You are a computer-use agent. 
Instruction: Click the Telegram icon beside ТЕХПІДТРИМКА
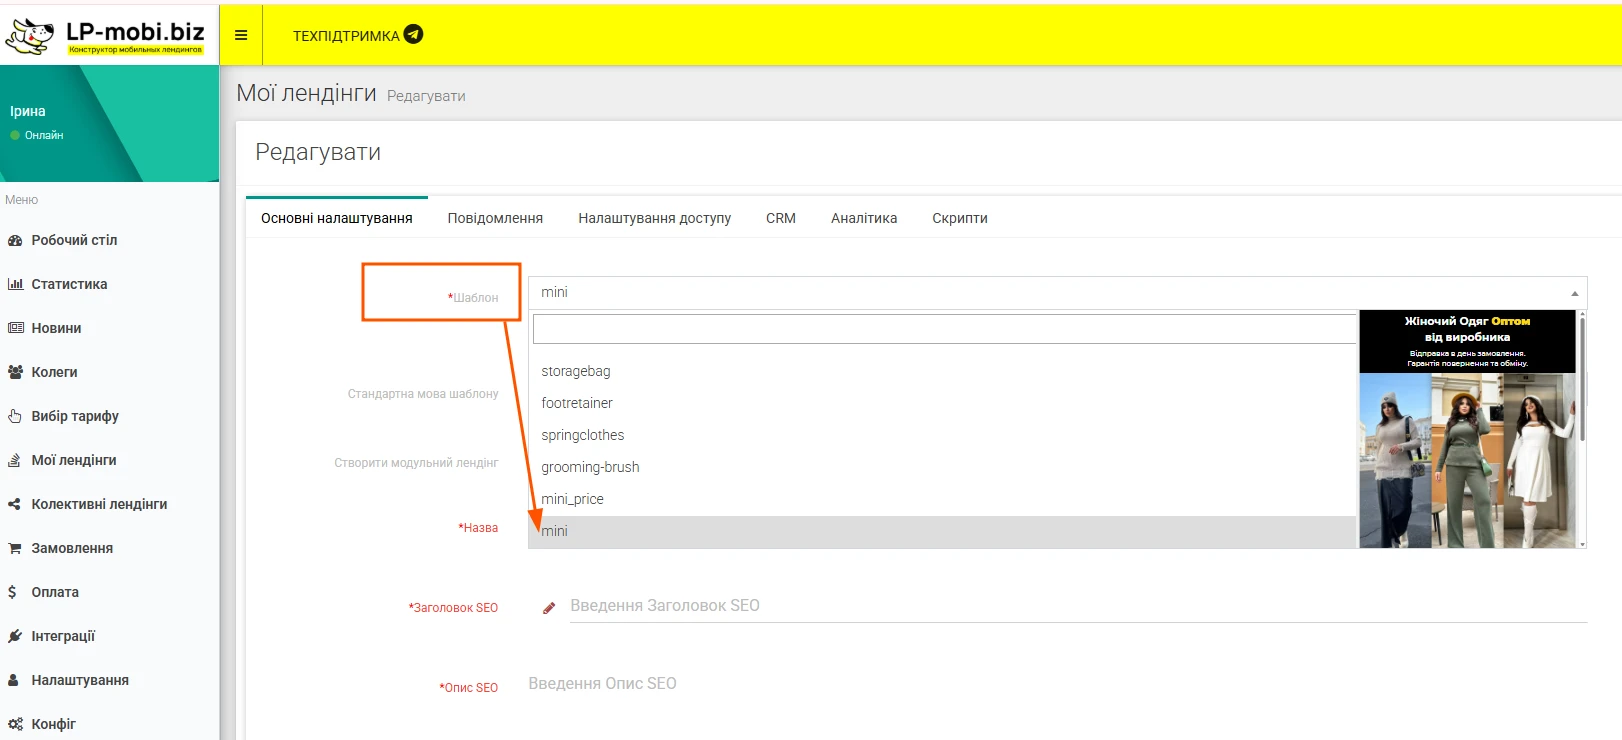pos(413,34)
